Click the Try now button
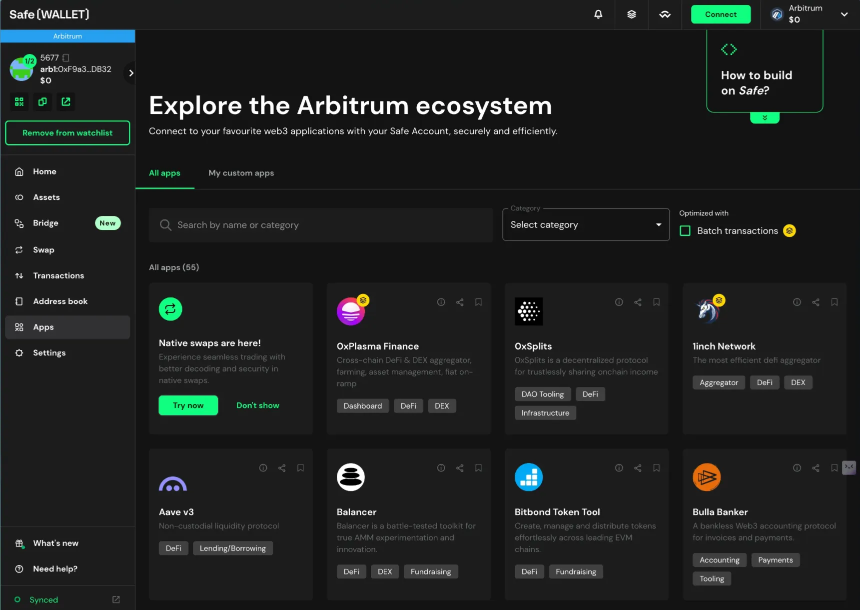 click(x=188, y=405)
